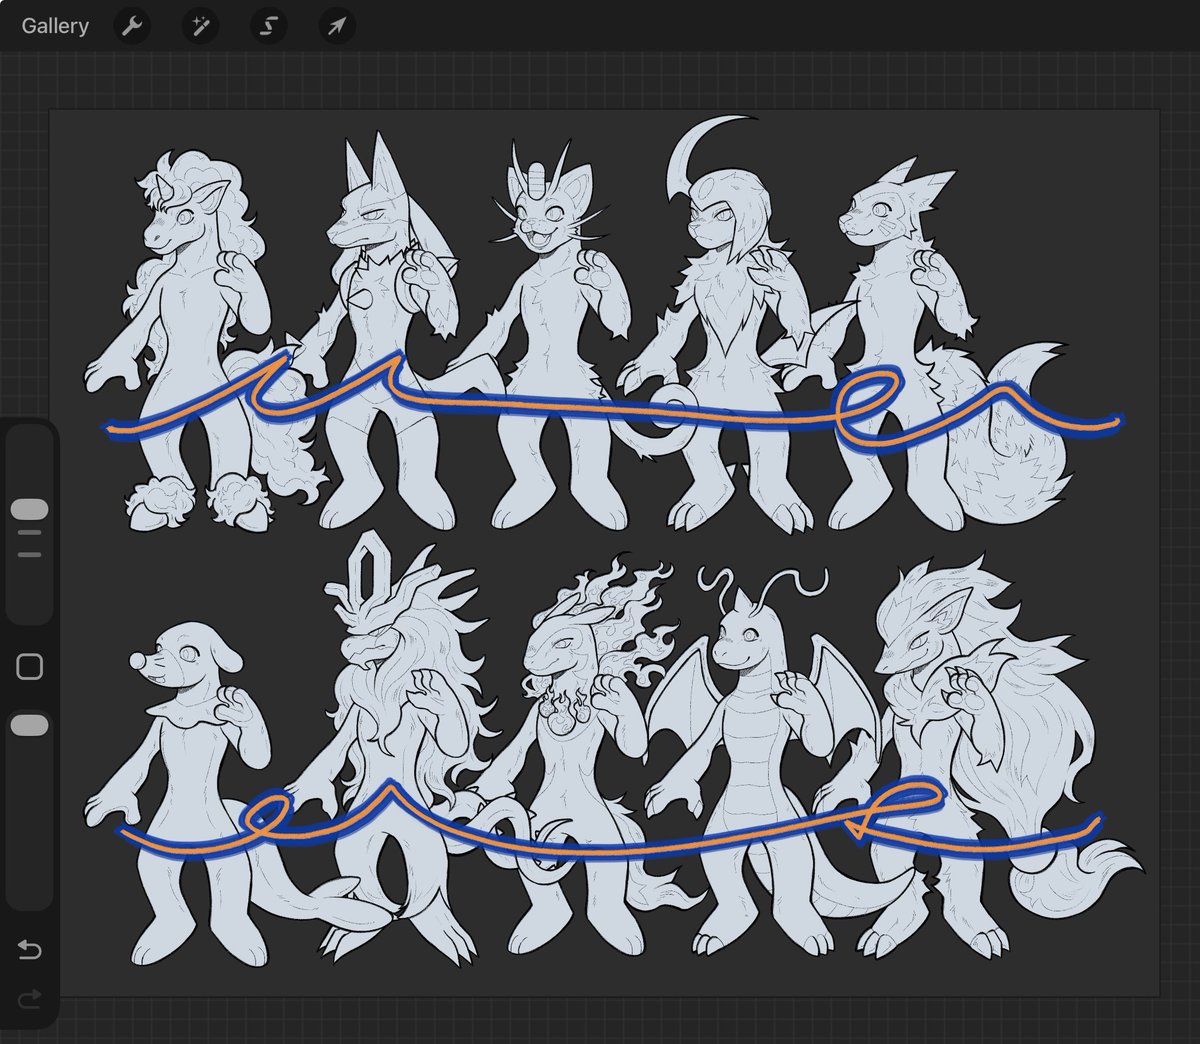Screen dimensions: 1200x1044
Task: Open the Actions wrench menu
Action: pyautogui.click(x=132, y=26)
